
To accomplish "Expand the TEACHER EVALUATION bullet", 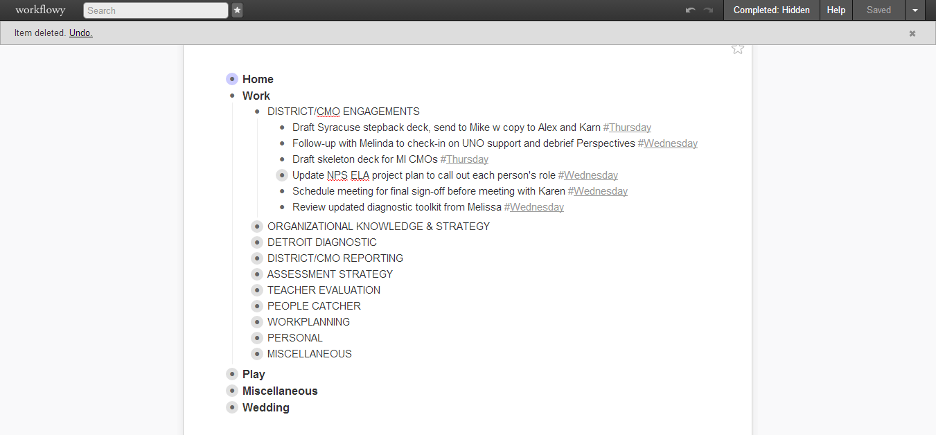I will 257,290.
